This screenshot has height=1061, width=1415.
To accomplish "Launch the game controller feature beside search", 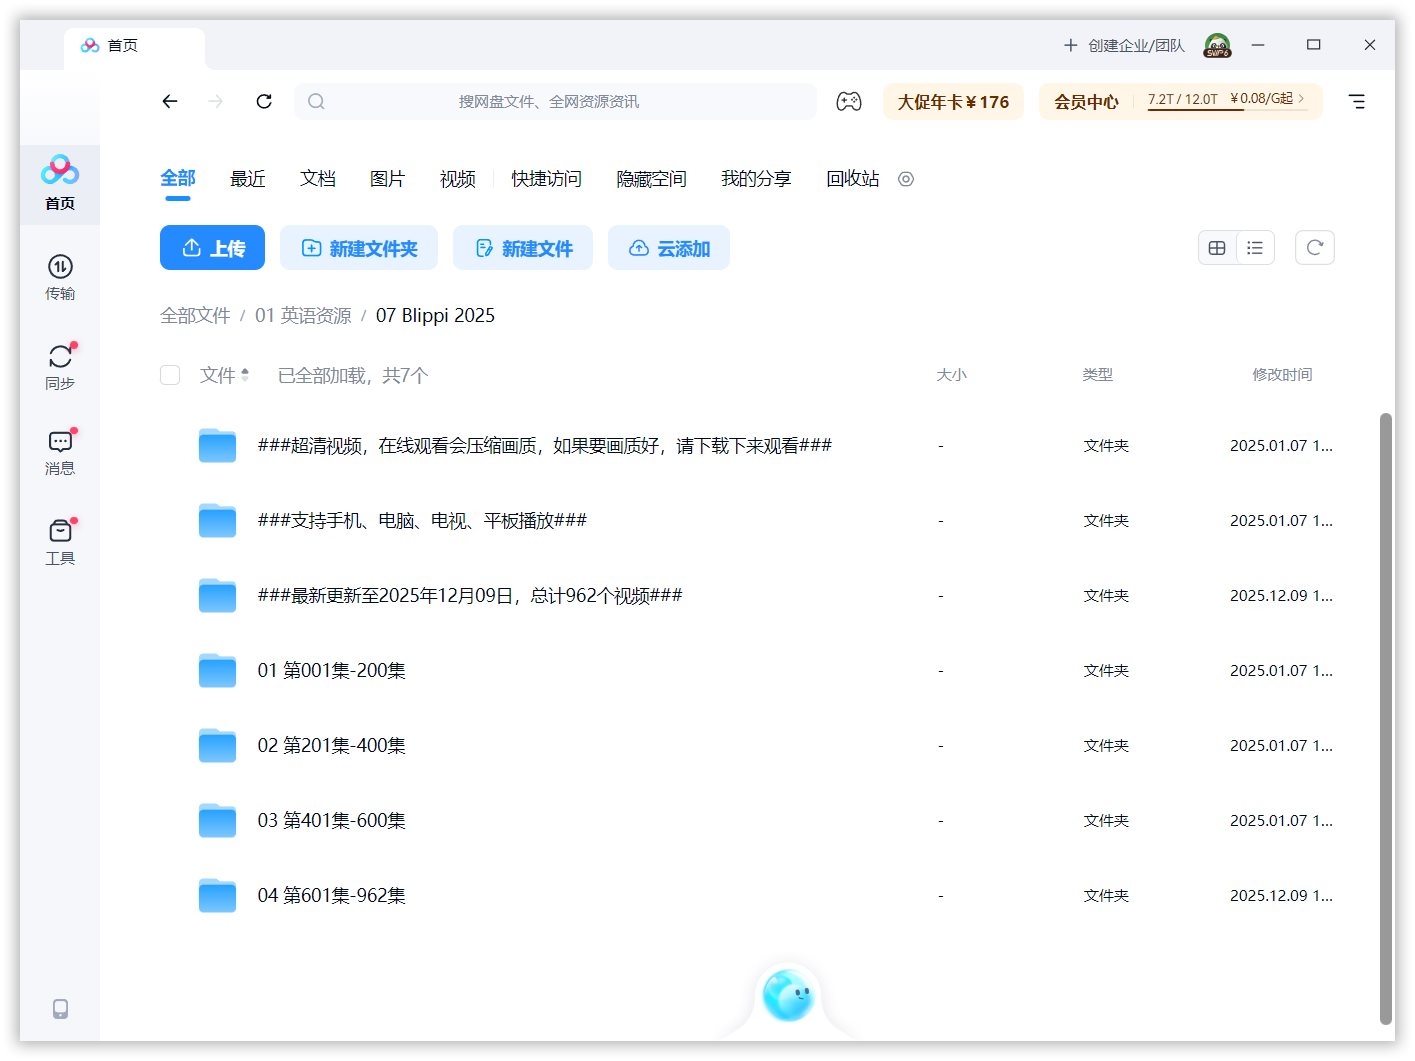I will tap(849, 101).
